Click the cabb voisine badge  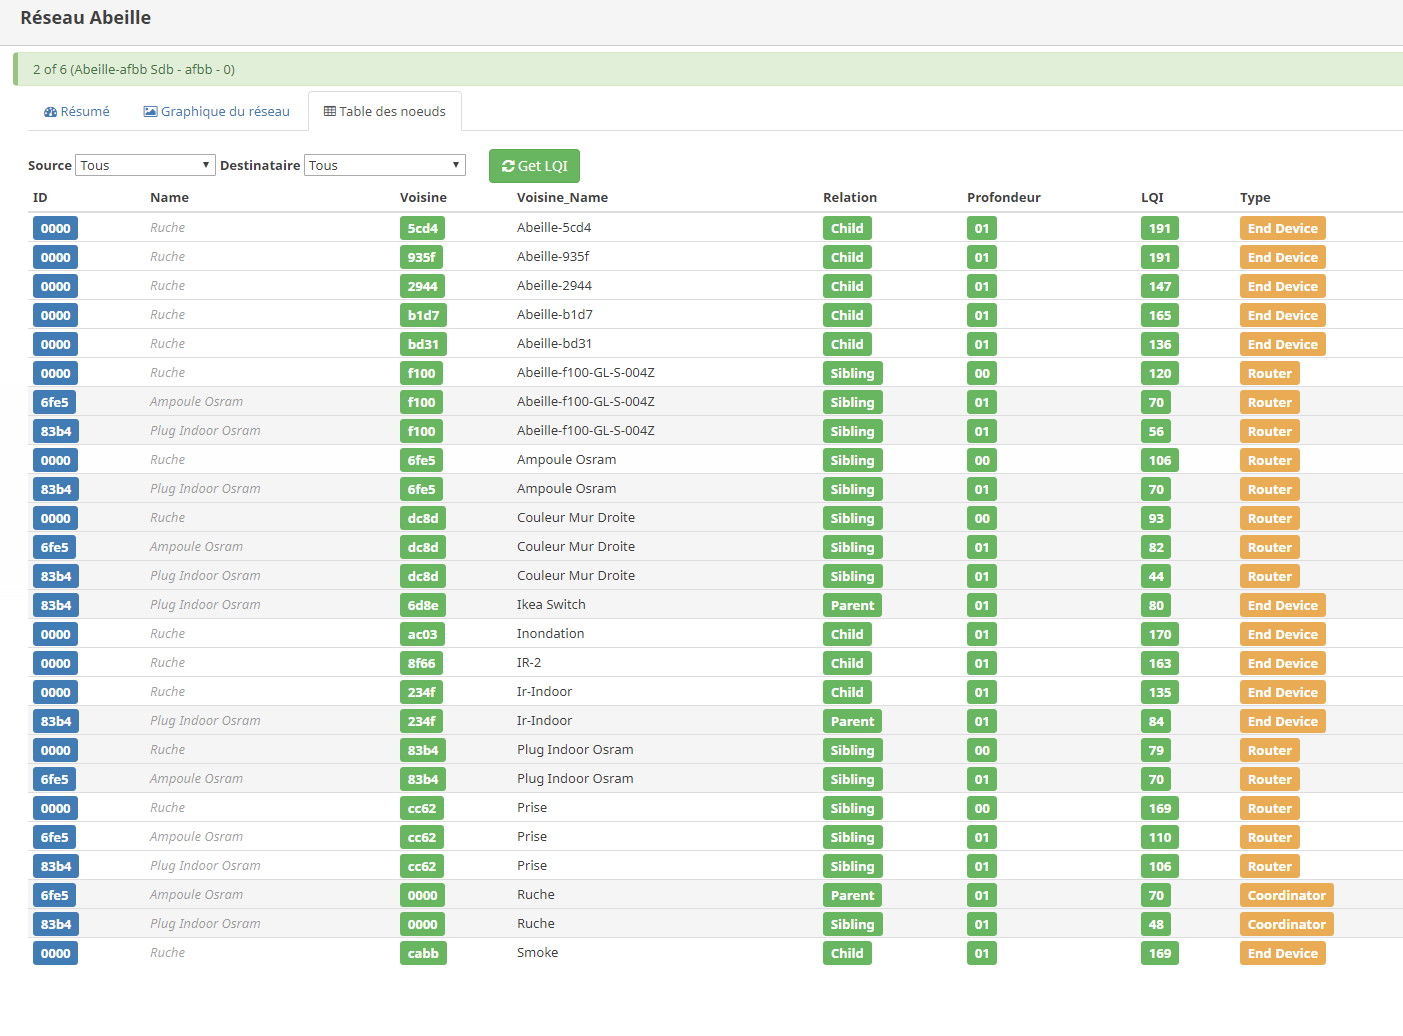point(423,953)
